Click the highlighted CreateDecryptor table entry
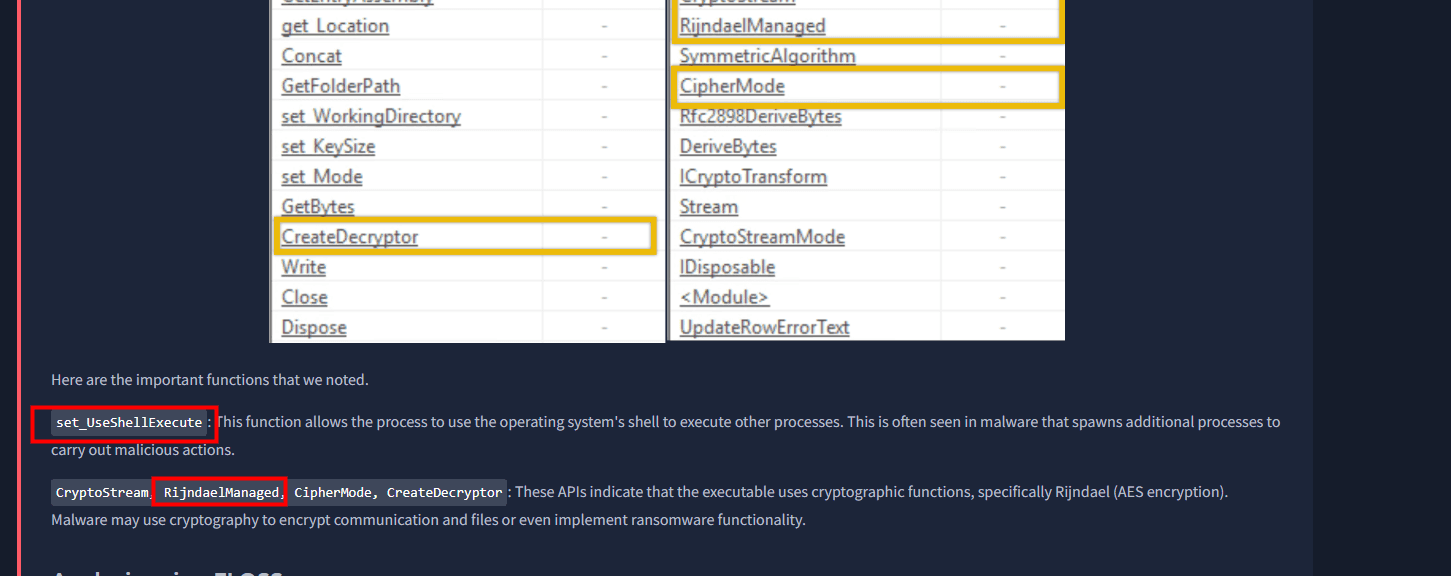Image resolution: width=1451 pixels, height=576 pixels. point(350,237)
